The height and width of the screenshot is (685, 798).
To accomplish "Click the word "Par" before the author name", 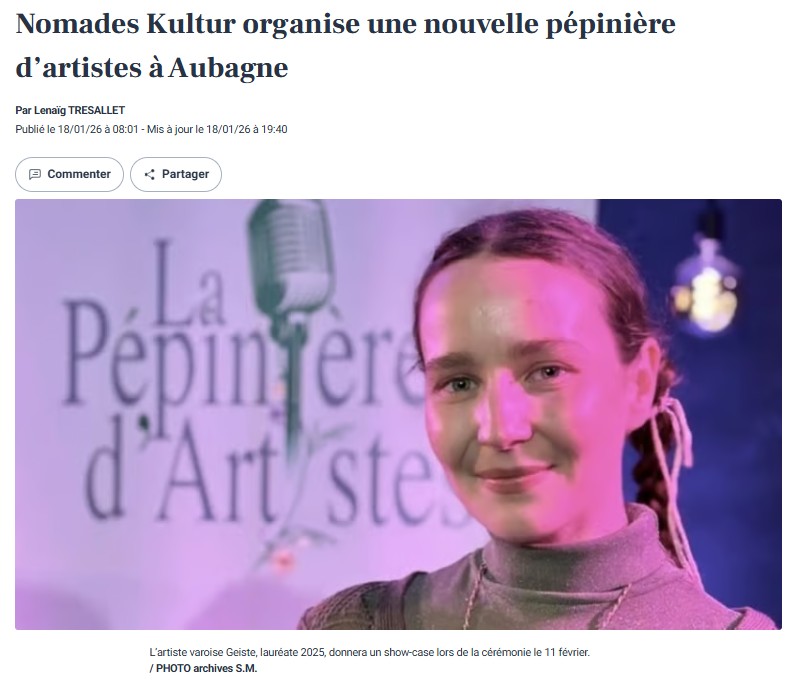I will click(23, 110).
